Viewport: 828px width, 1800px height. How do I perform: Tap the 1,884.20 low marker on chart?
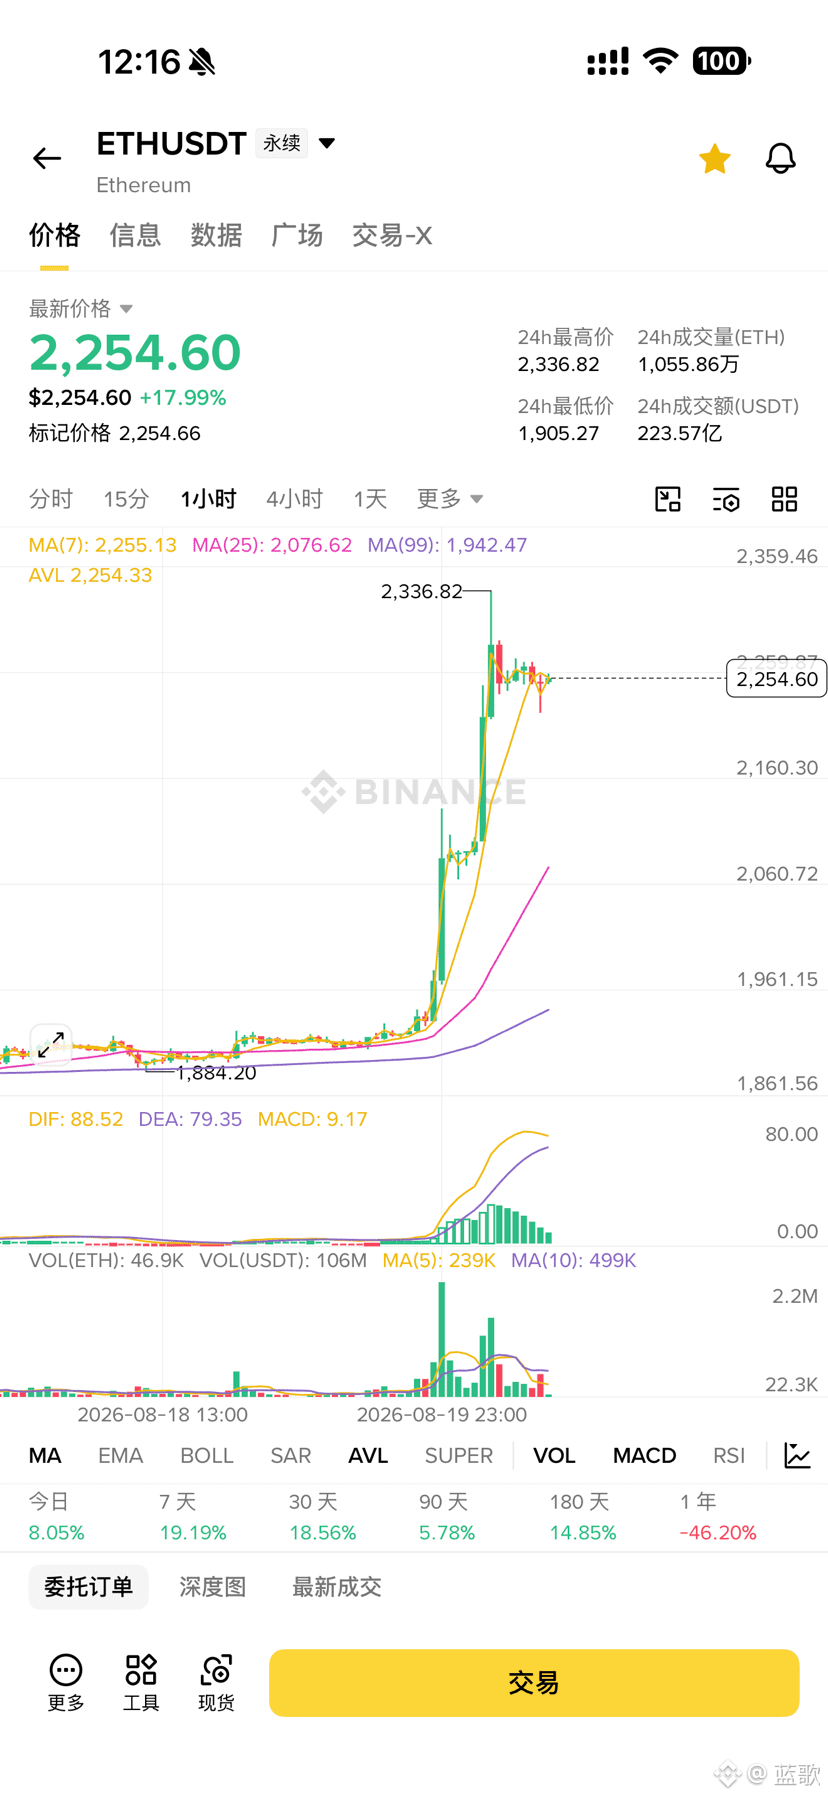click(216, 1073)
